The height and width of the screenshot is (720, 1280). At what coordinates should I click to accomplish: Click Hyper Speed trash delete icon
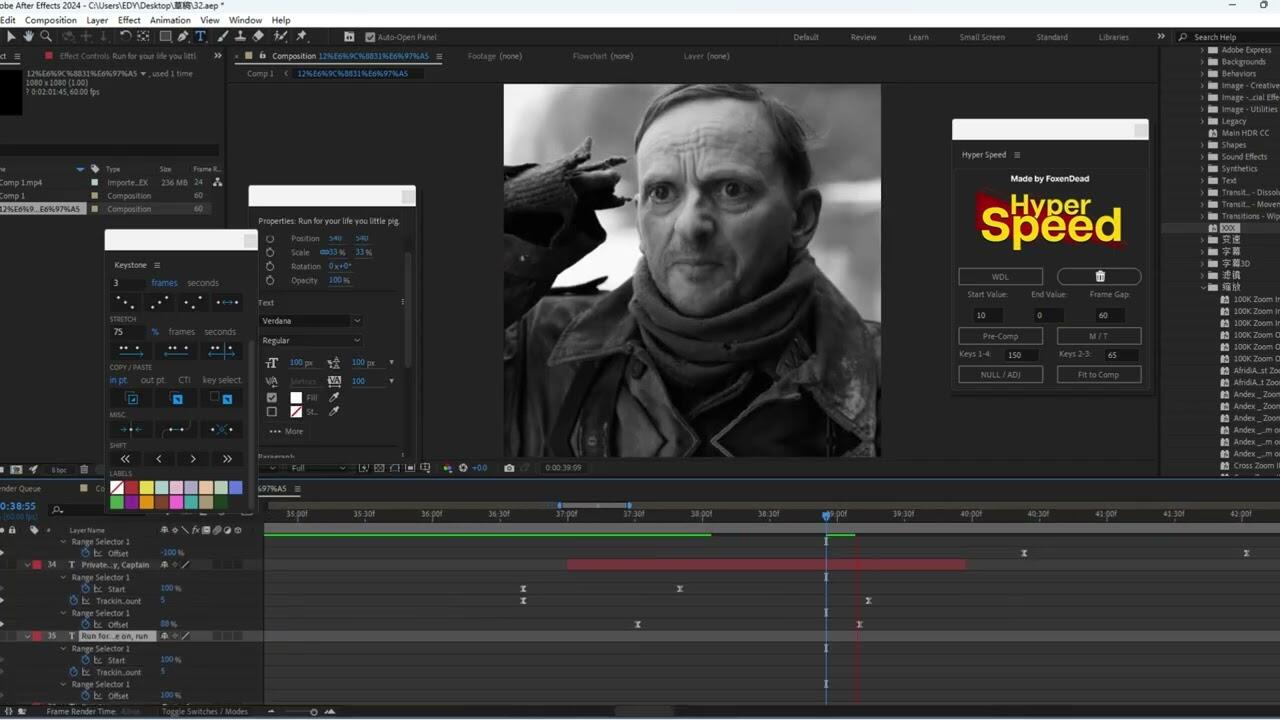coord(1099,276)
